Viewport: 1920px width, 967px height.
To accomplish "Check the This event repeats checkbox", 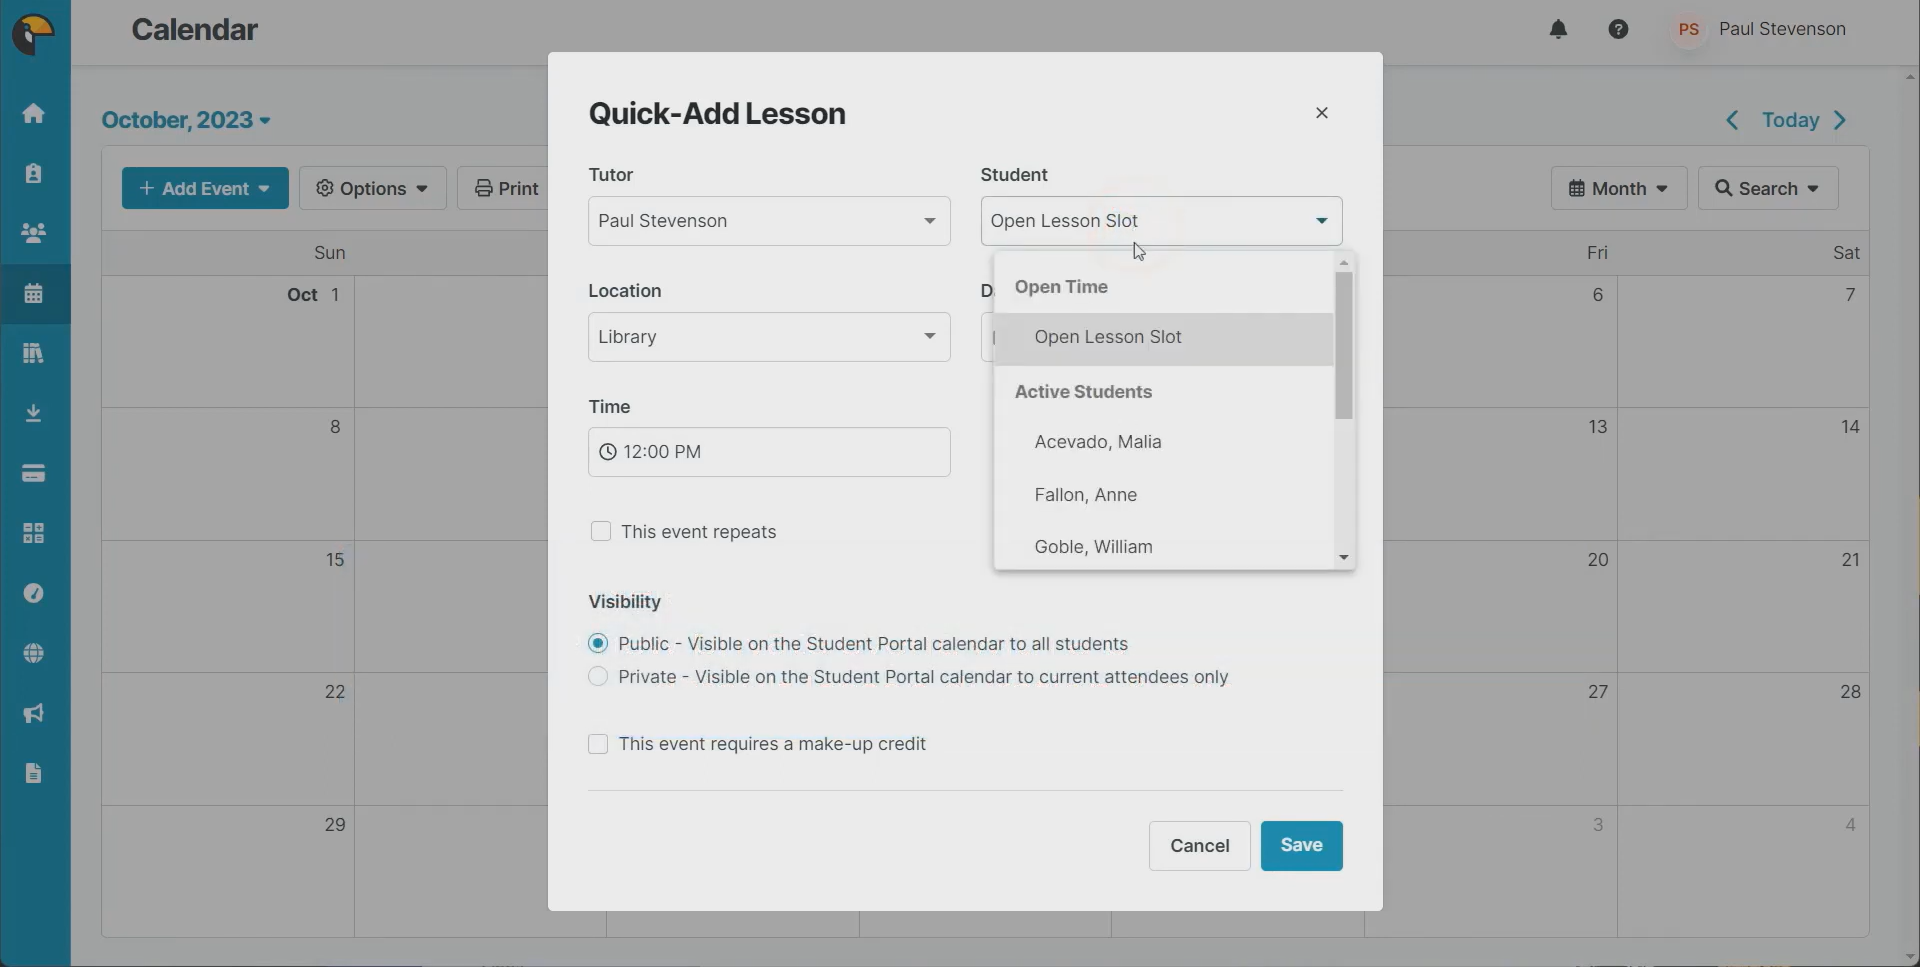I will [x=600, y=531].
